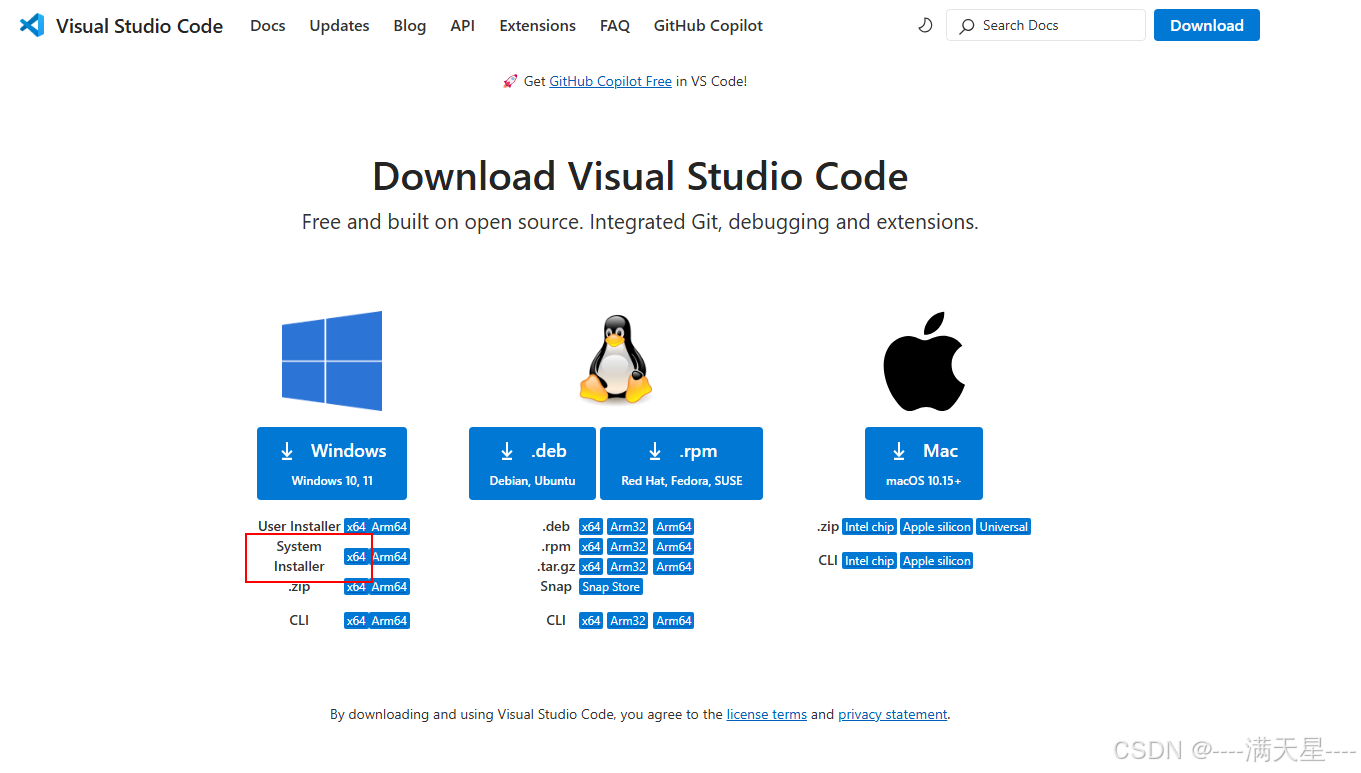The height and width of the screenshot is (773, 1361).
Task: Click the Windows logo image
Action: (332, 361)
